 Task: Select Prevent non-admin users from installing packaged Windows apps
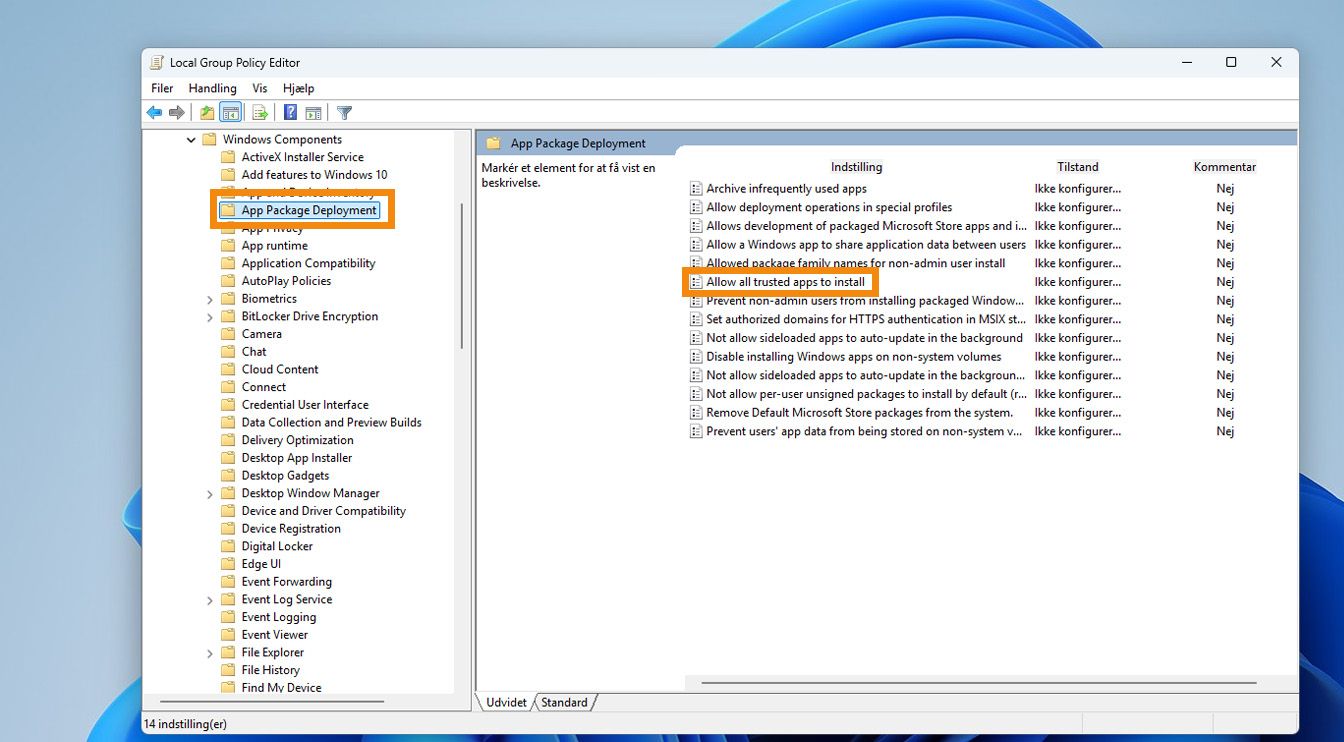point(865,301)
